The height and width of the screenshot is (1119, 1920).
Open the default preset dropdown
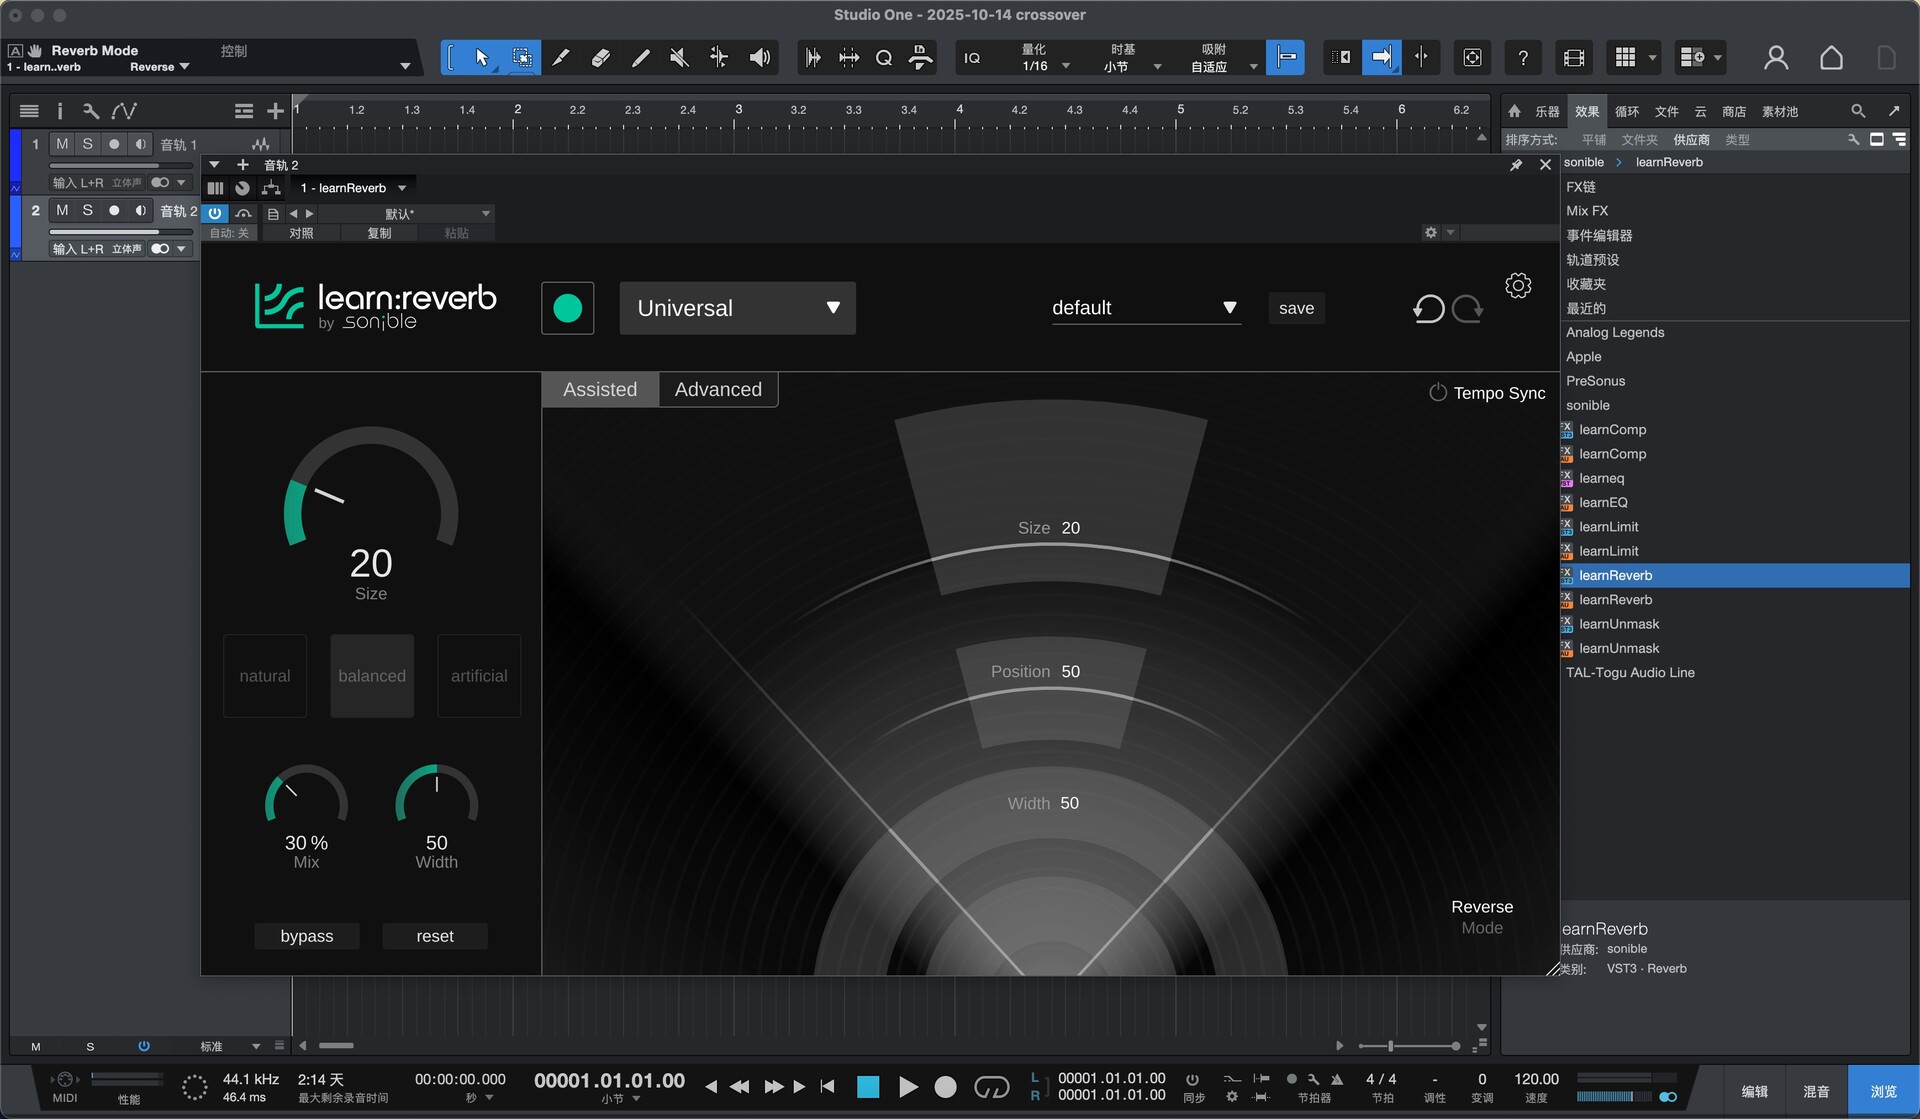(1145, 308)
